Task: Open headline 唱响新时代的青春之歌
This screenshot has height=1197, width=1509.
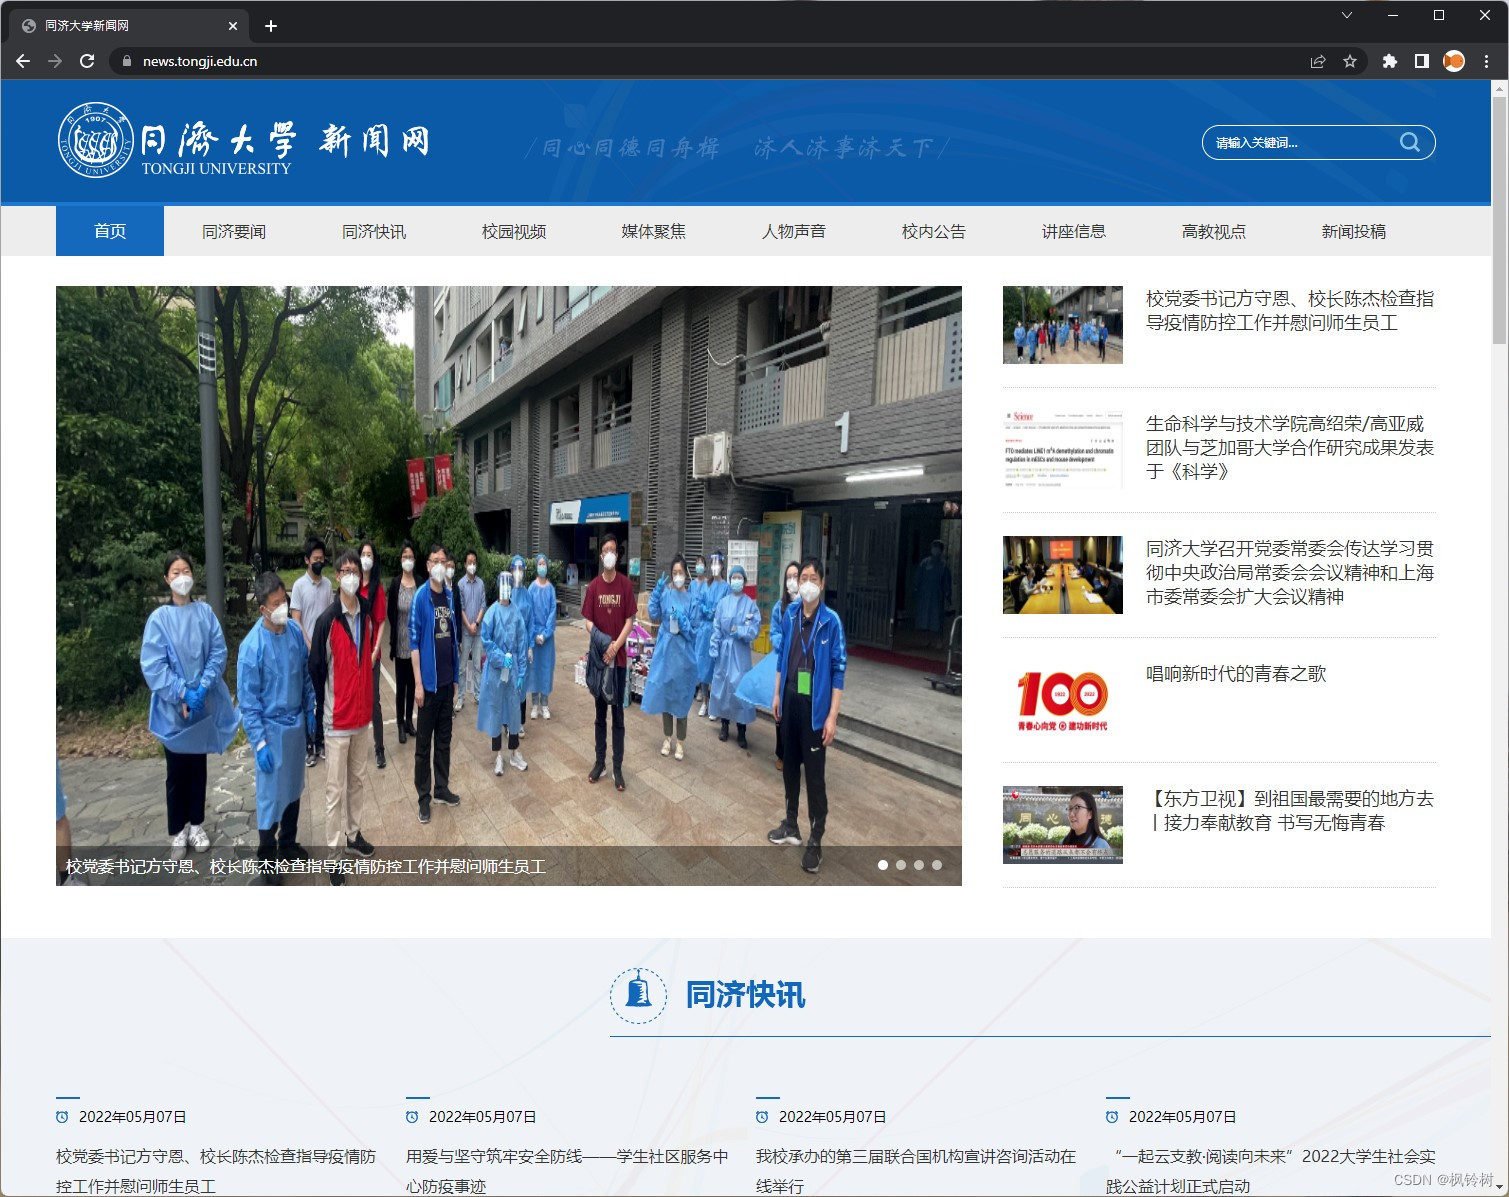Action: click(x=1236, y=674)
